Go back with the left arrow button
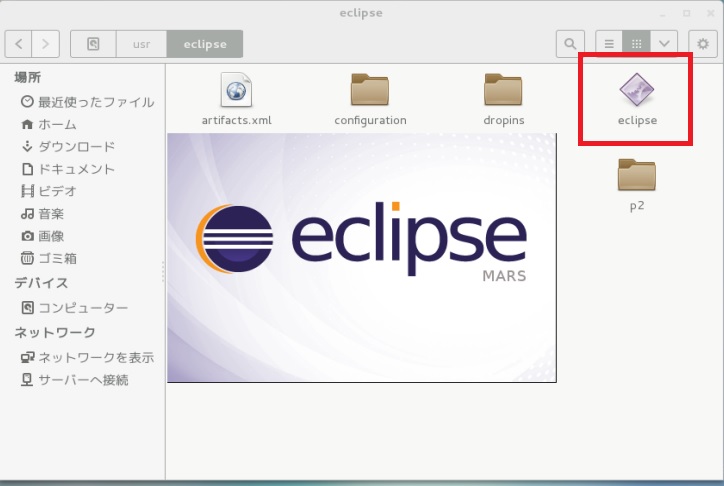 (x=18, y=44)
